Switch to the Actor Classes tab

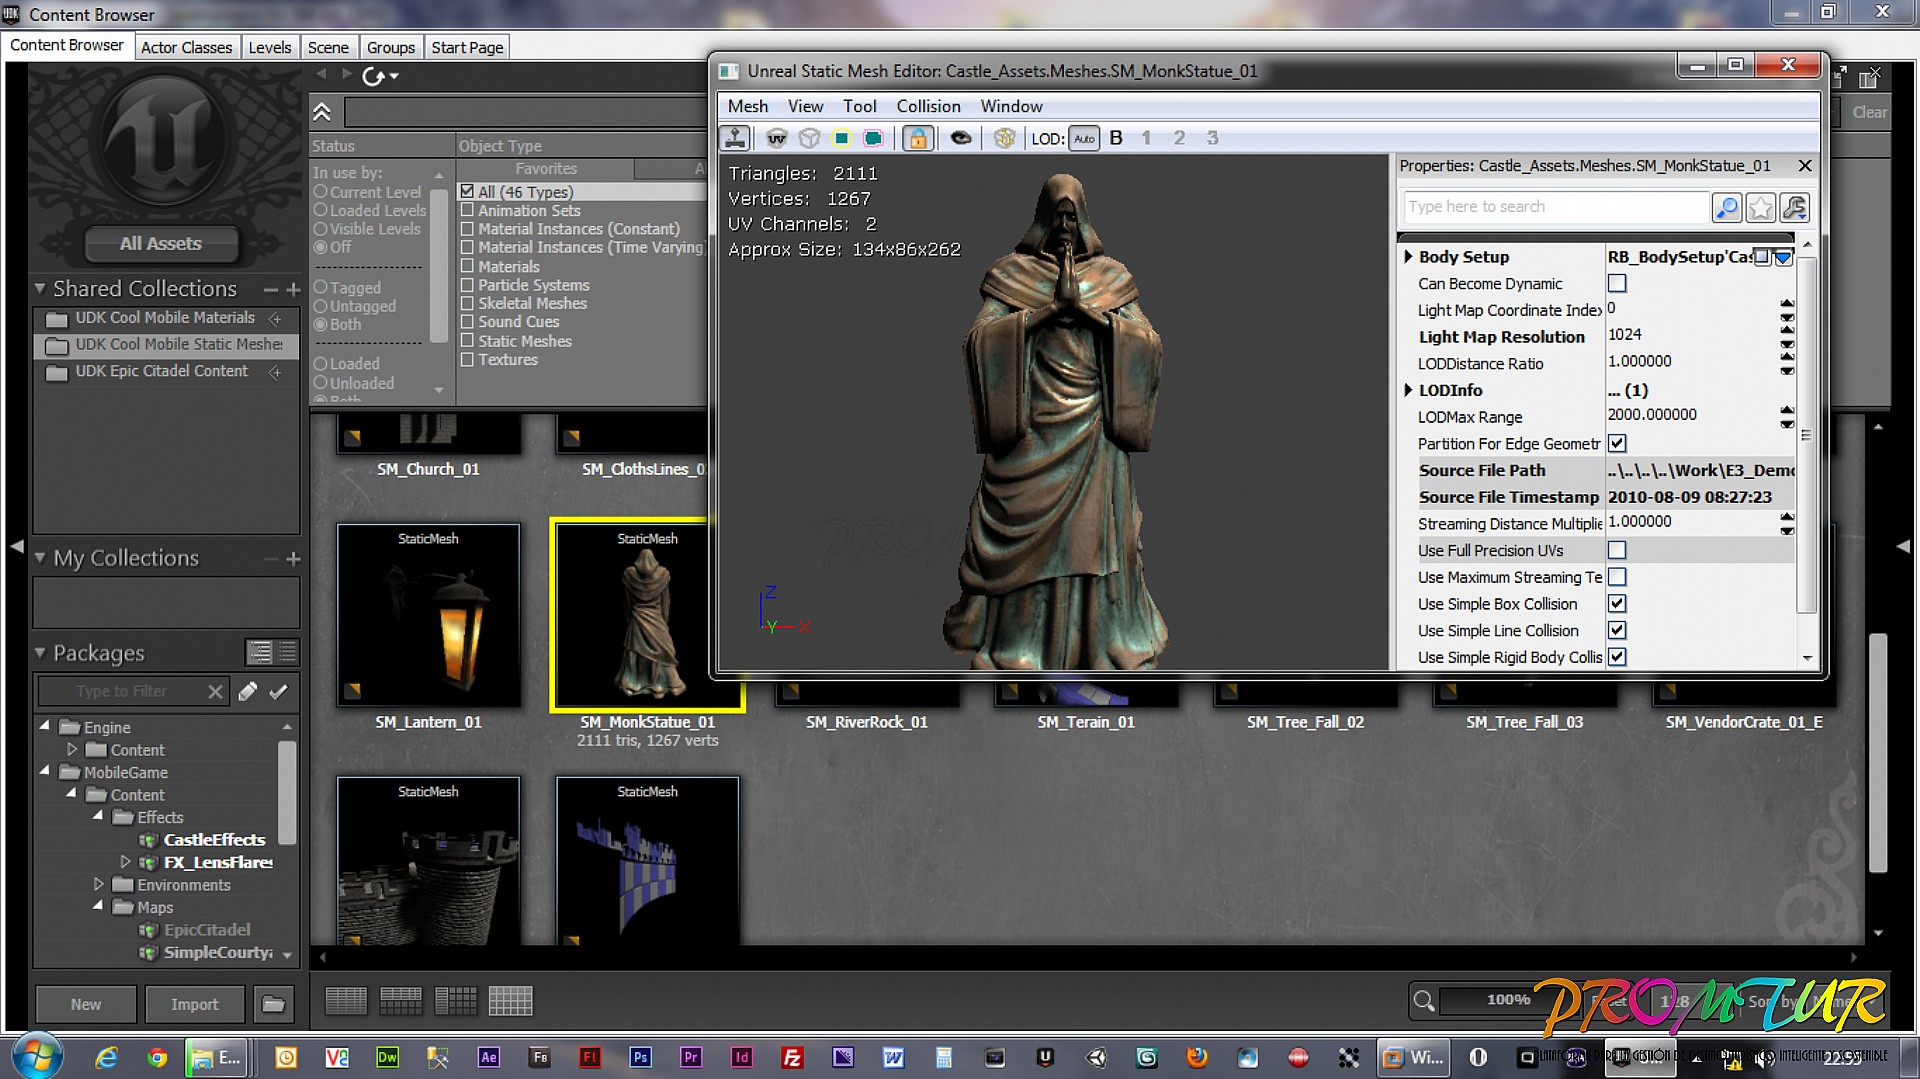tap(186, 47)
